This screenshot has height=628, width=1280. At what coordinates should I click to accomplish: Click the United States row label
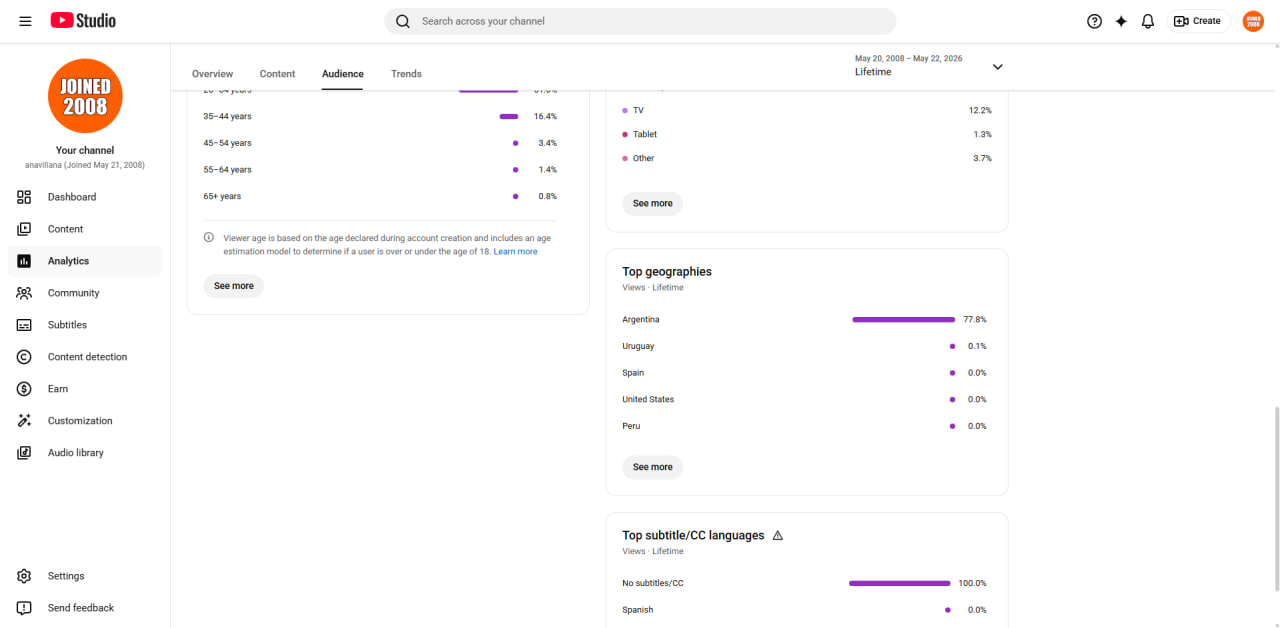pos(648,399)
